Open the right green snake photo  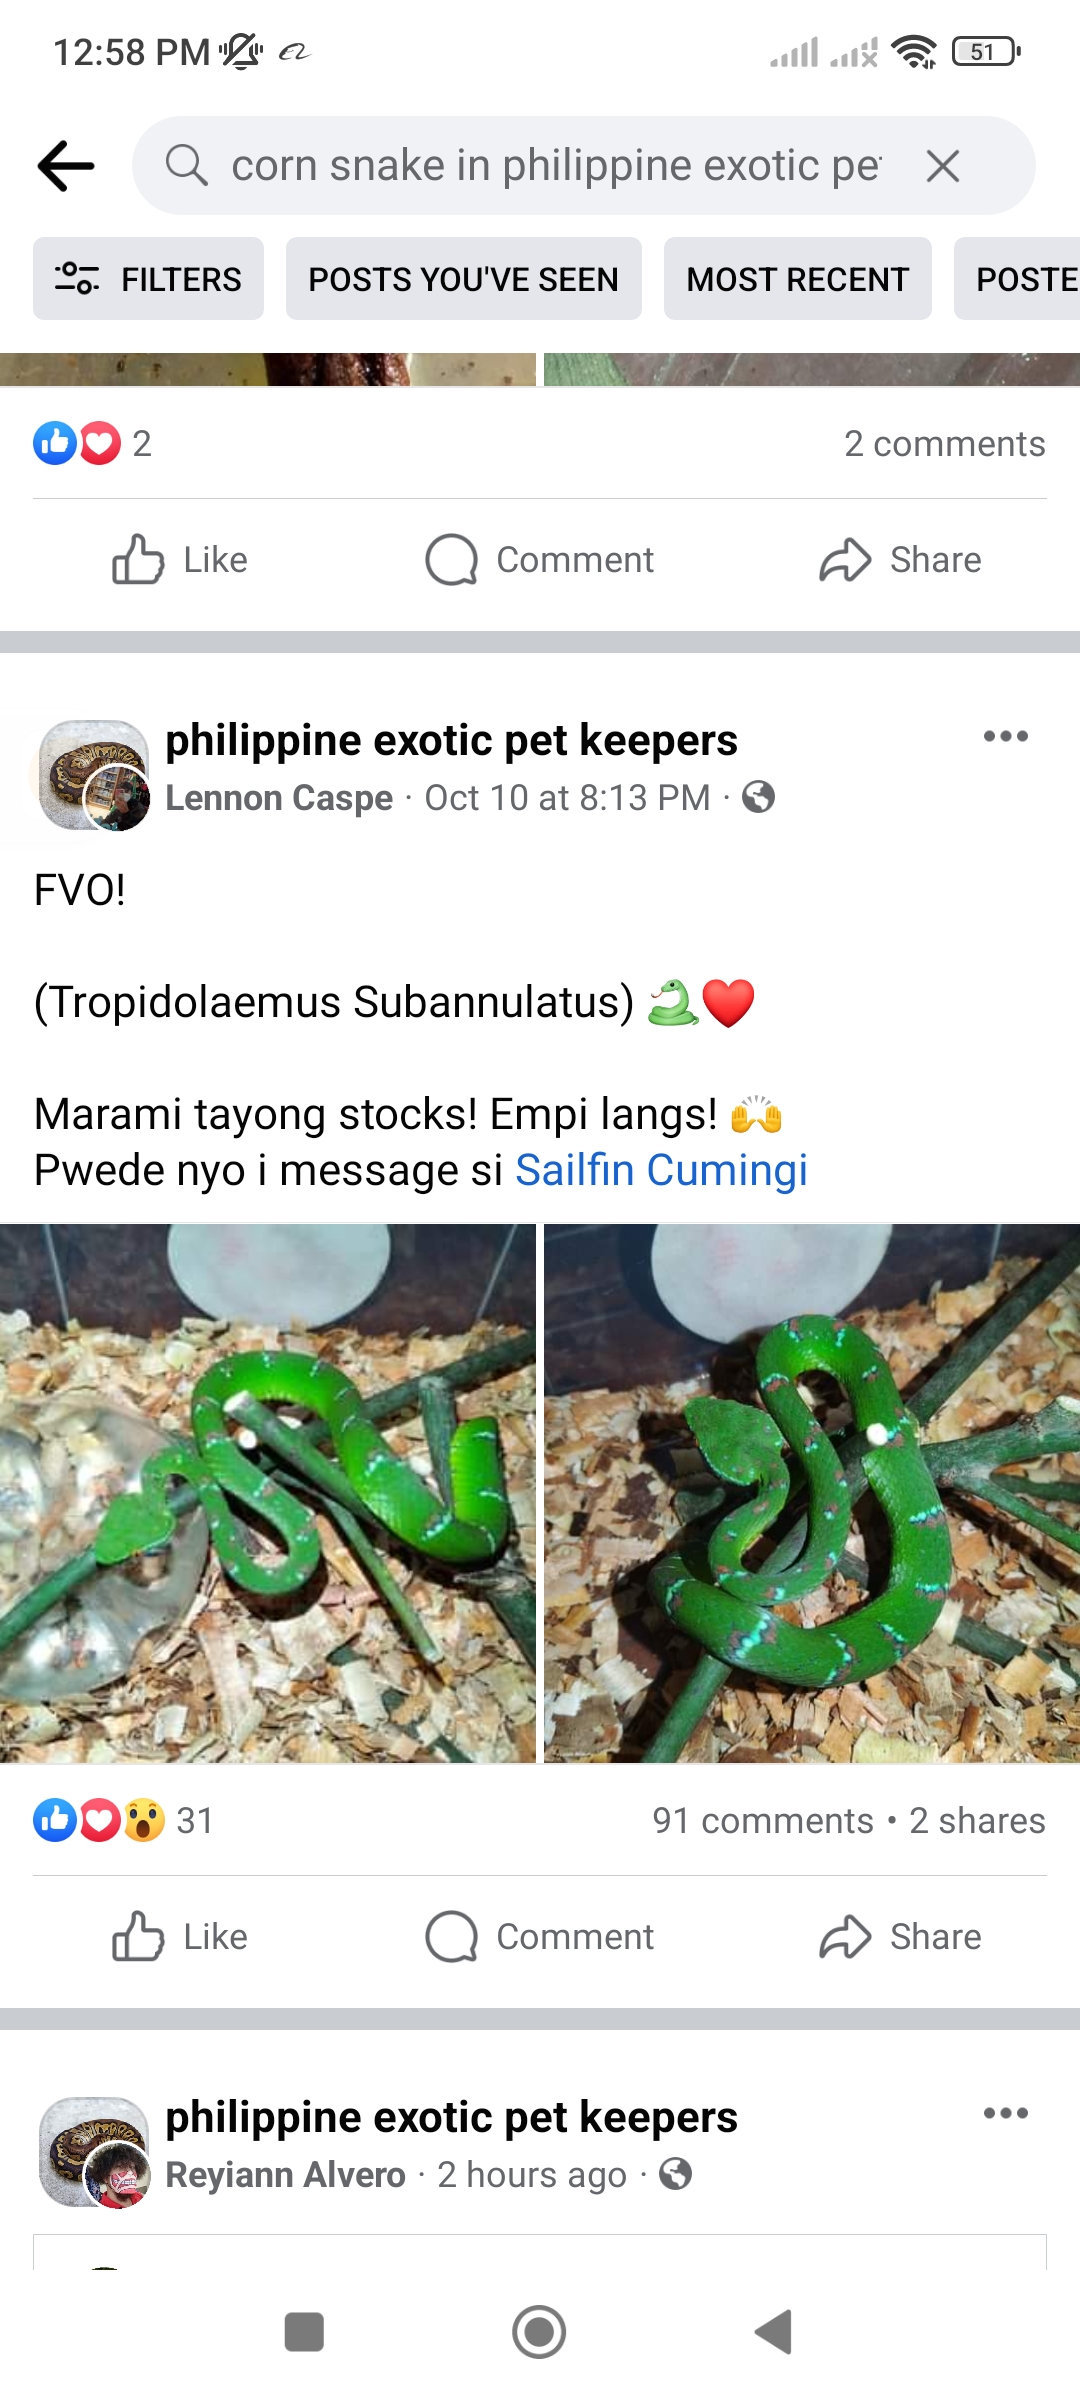(812, 1493)
